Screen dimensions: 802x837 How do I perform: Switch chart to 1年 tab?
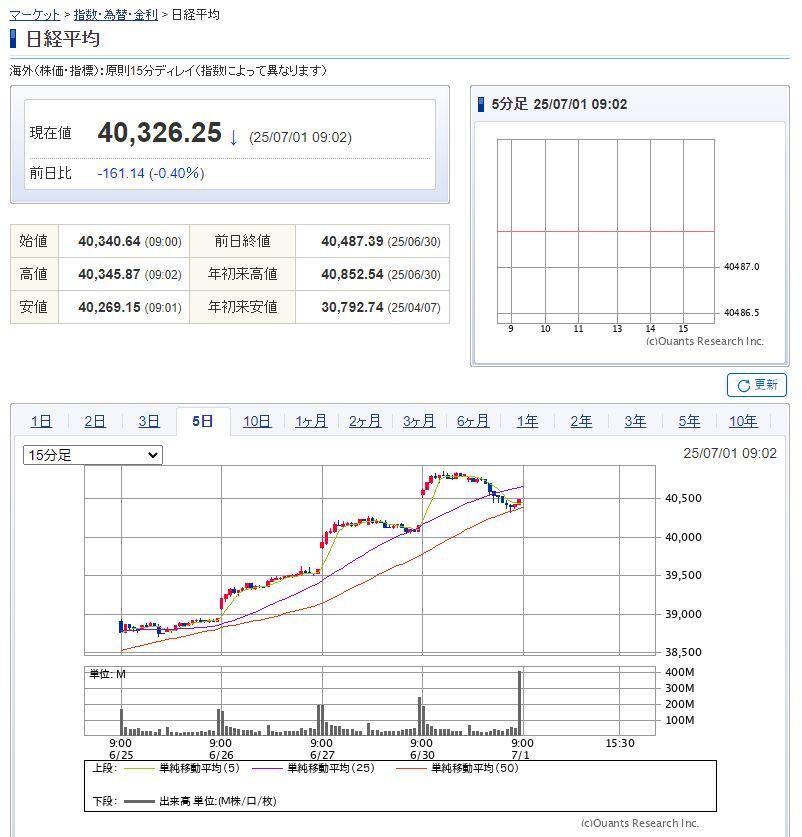[x=528, y=421]
